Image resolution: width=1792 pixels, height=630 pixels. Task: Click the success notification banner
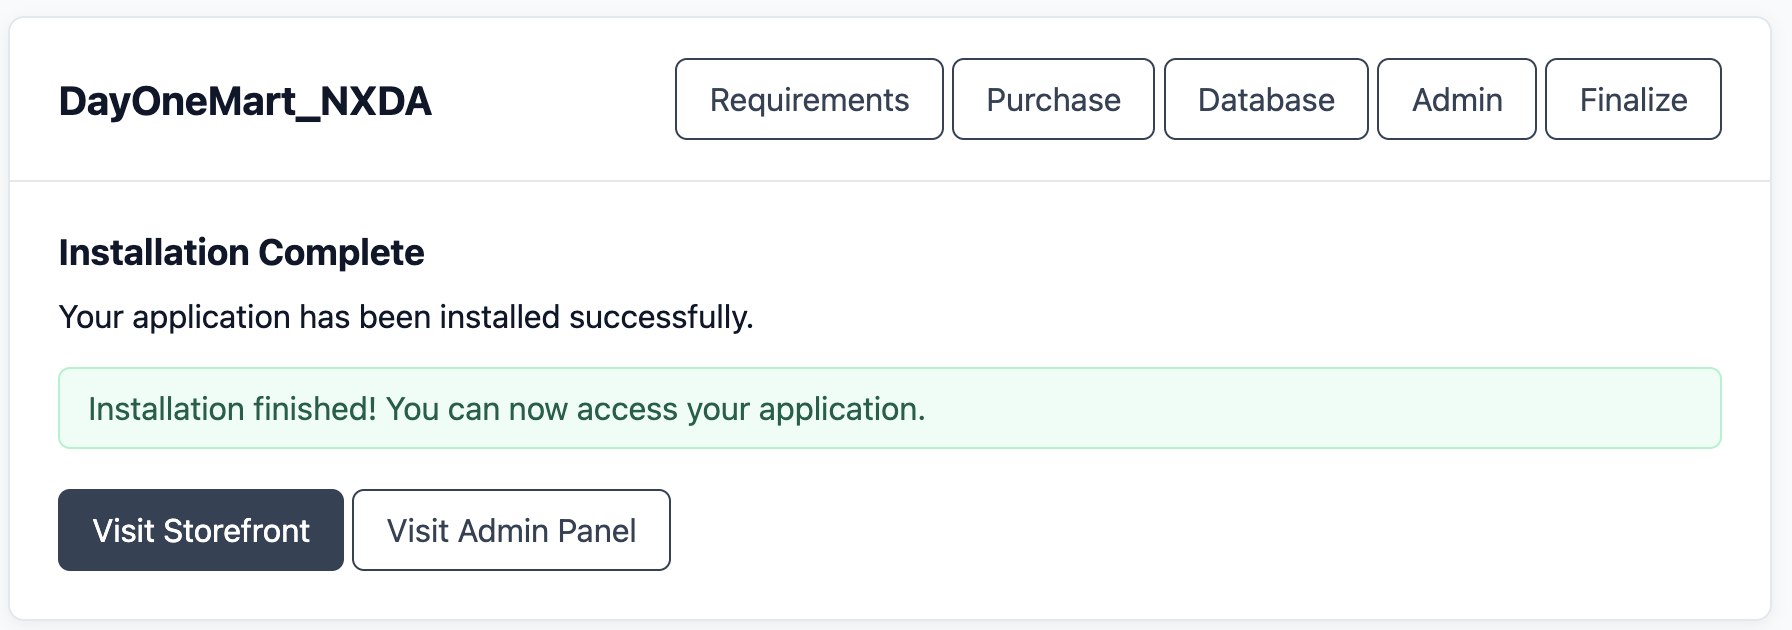pyautogui.click(x=889, y=407)
